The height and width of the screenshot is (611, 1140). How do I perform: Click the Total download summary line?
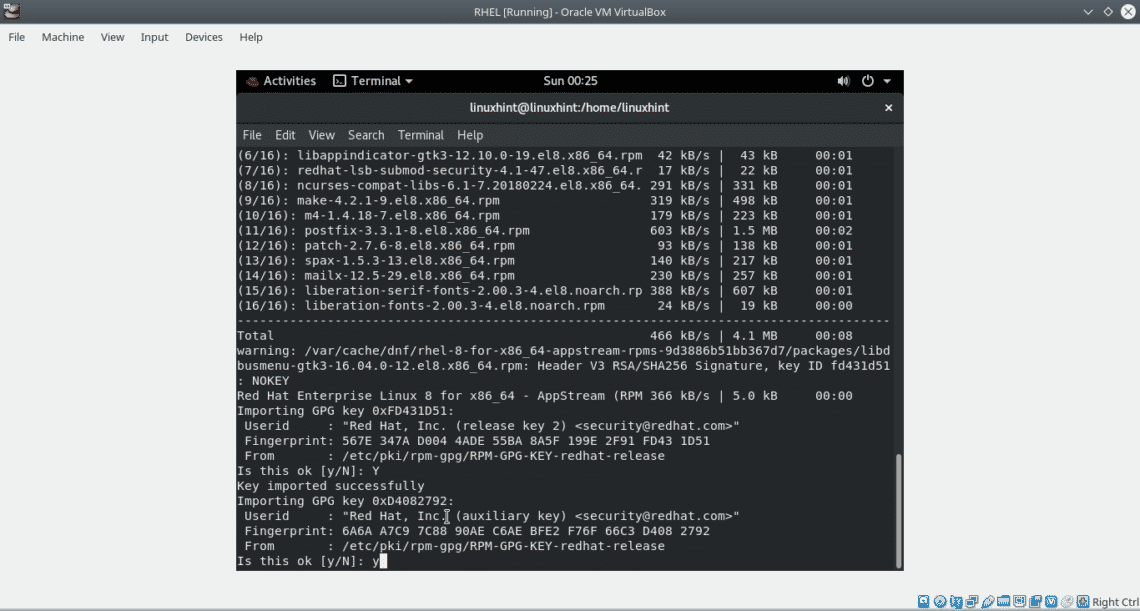point(545,336)
